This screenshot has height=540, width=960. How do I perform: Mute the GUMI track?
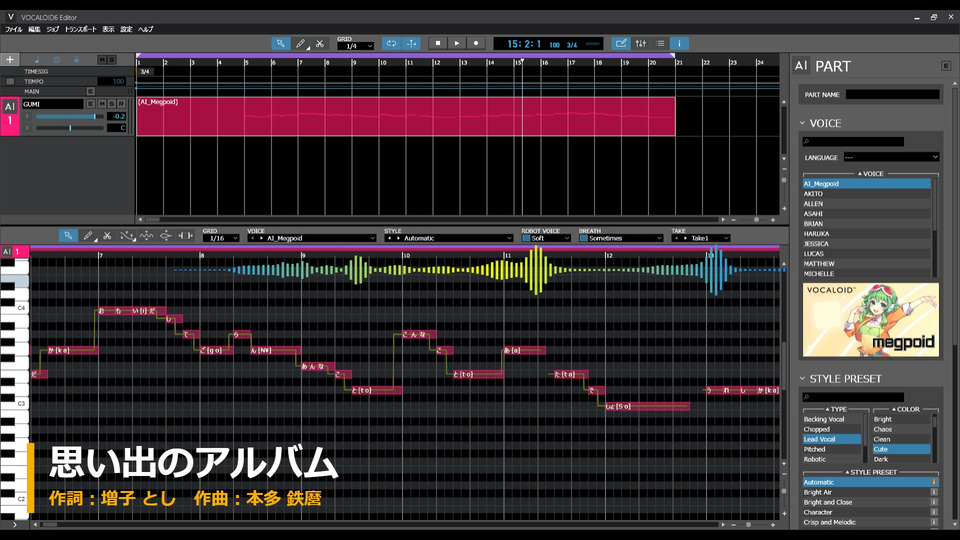click(x=101, y=104)
